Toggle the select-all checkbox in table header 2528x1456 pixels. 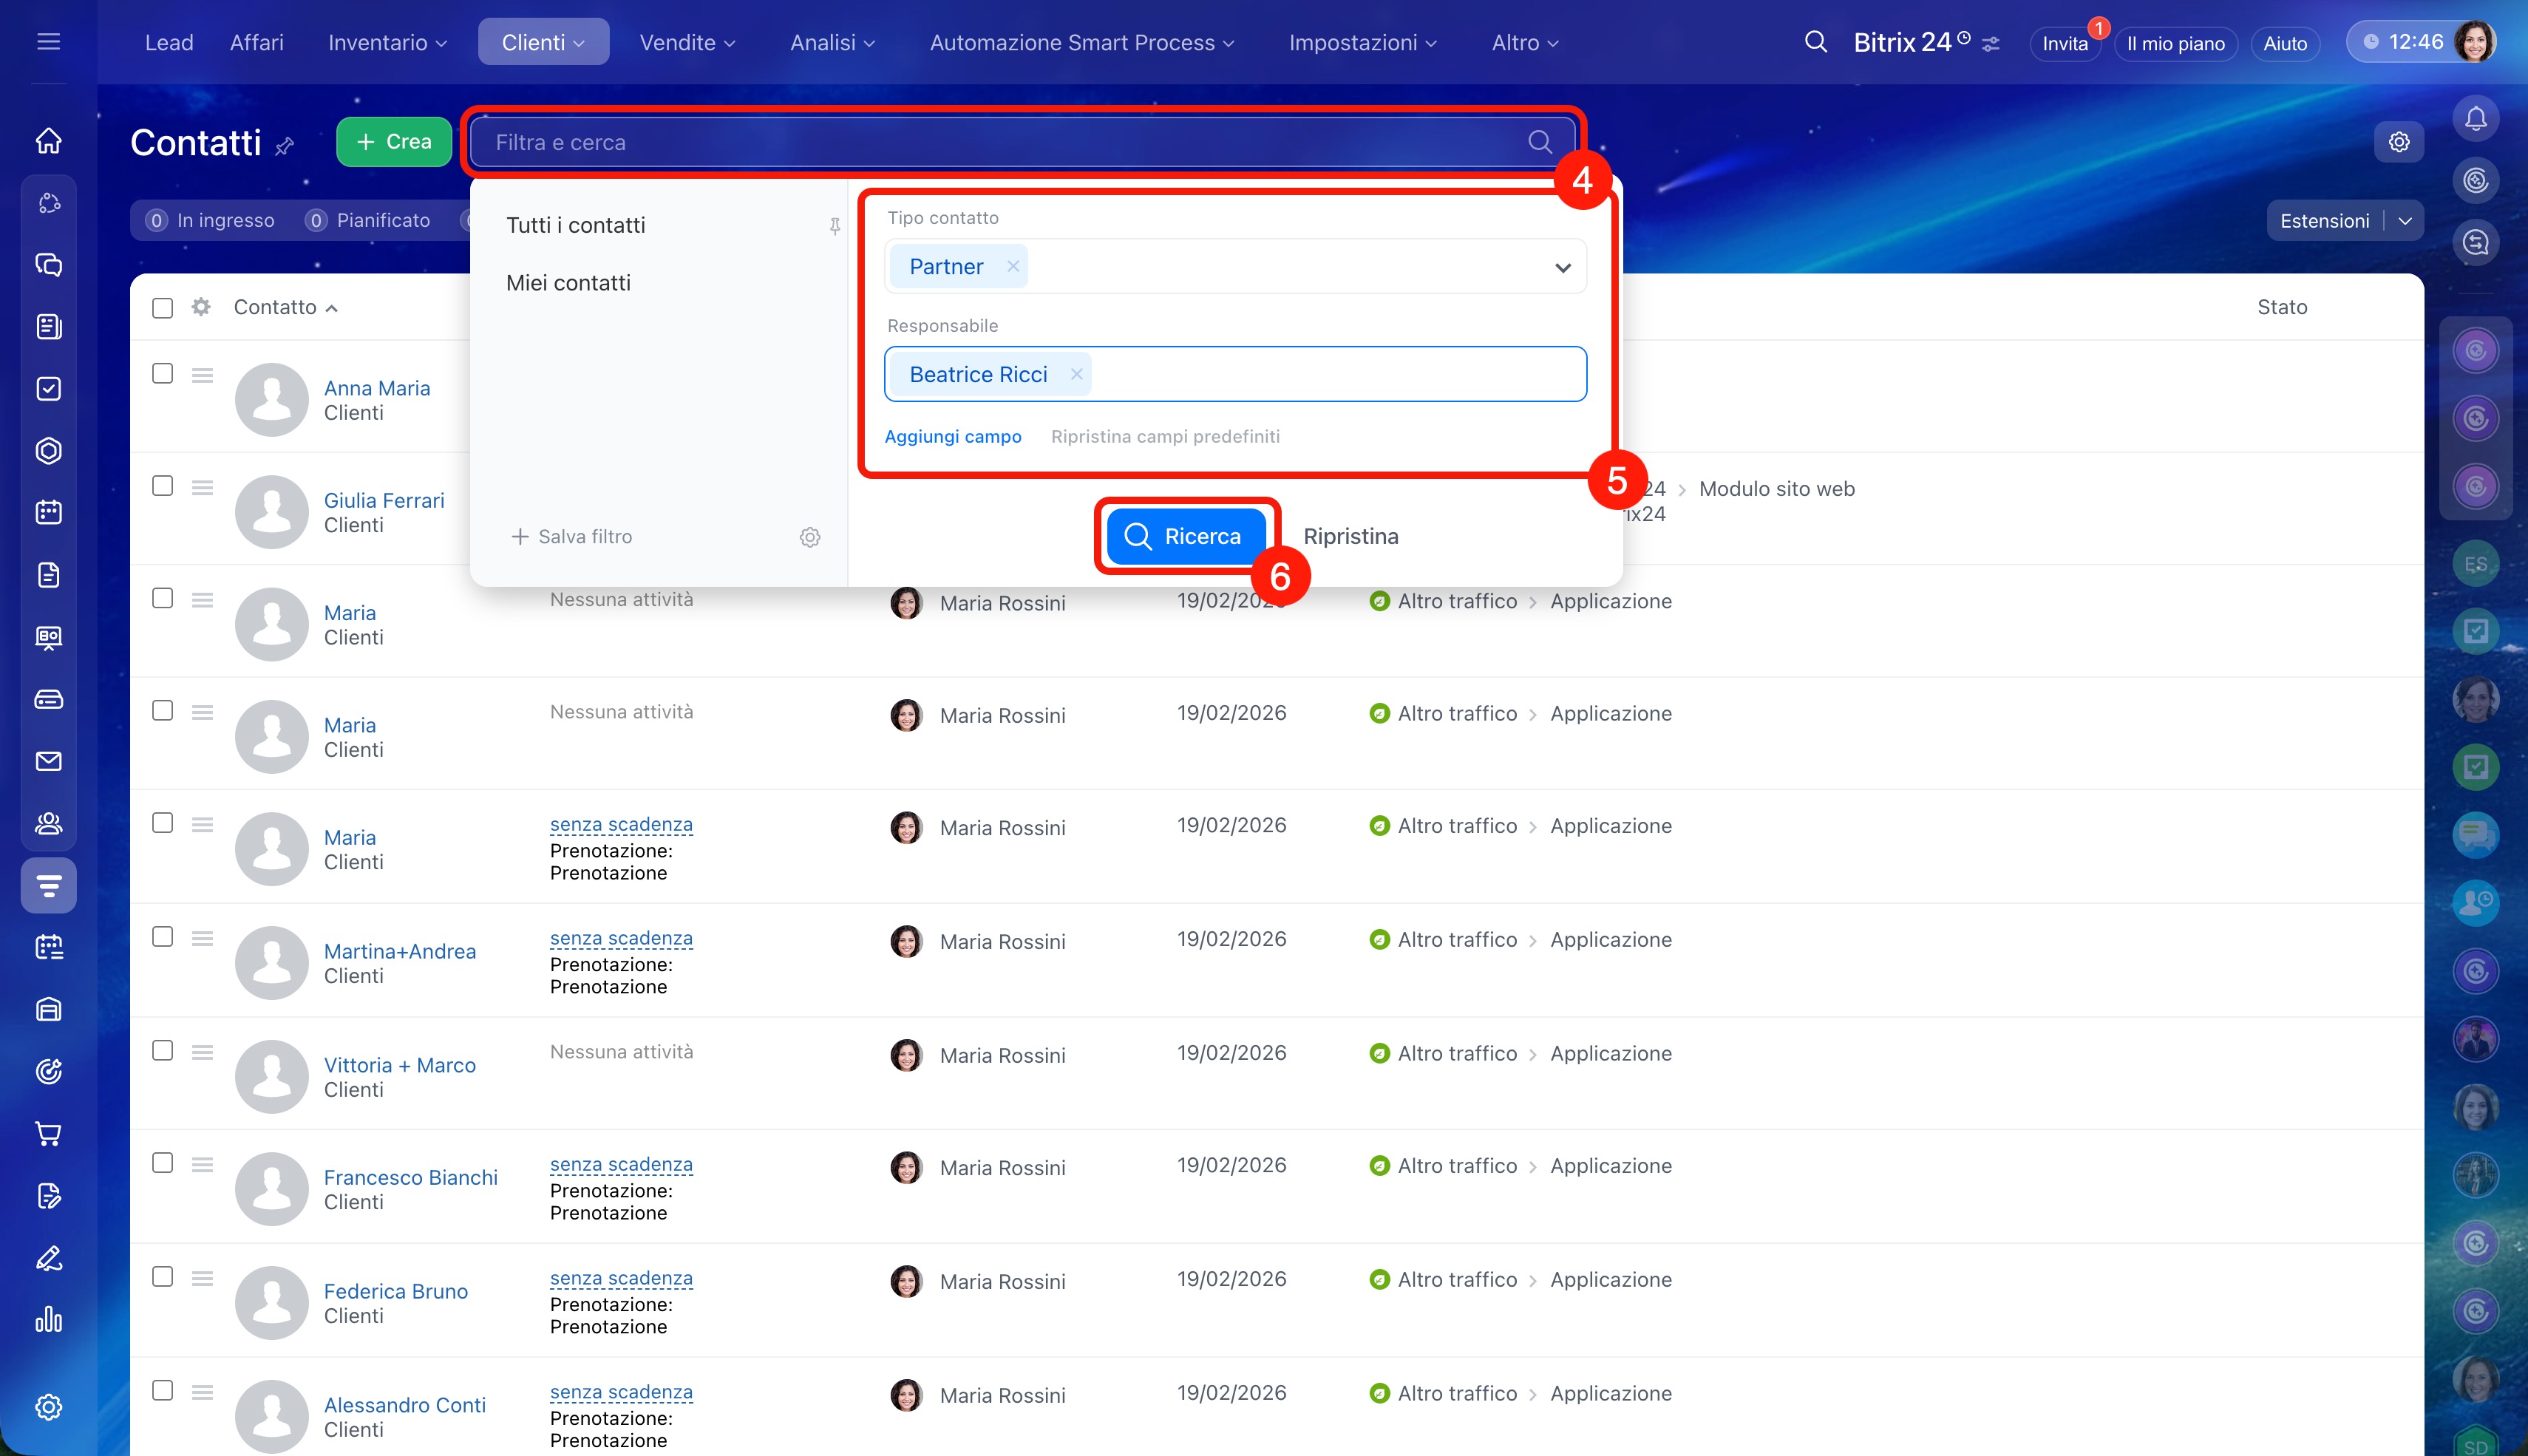click(162, 307)
